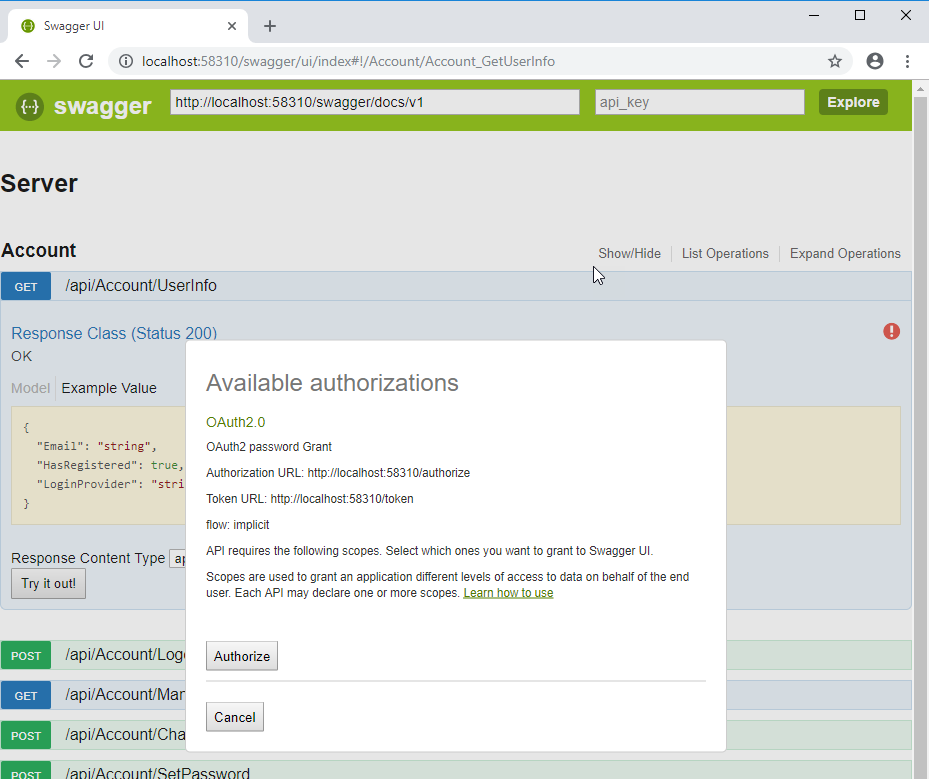Minimize the browser window
Viewport: 929px width, 779px height.
point(814,15)
